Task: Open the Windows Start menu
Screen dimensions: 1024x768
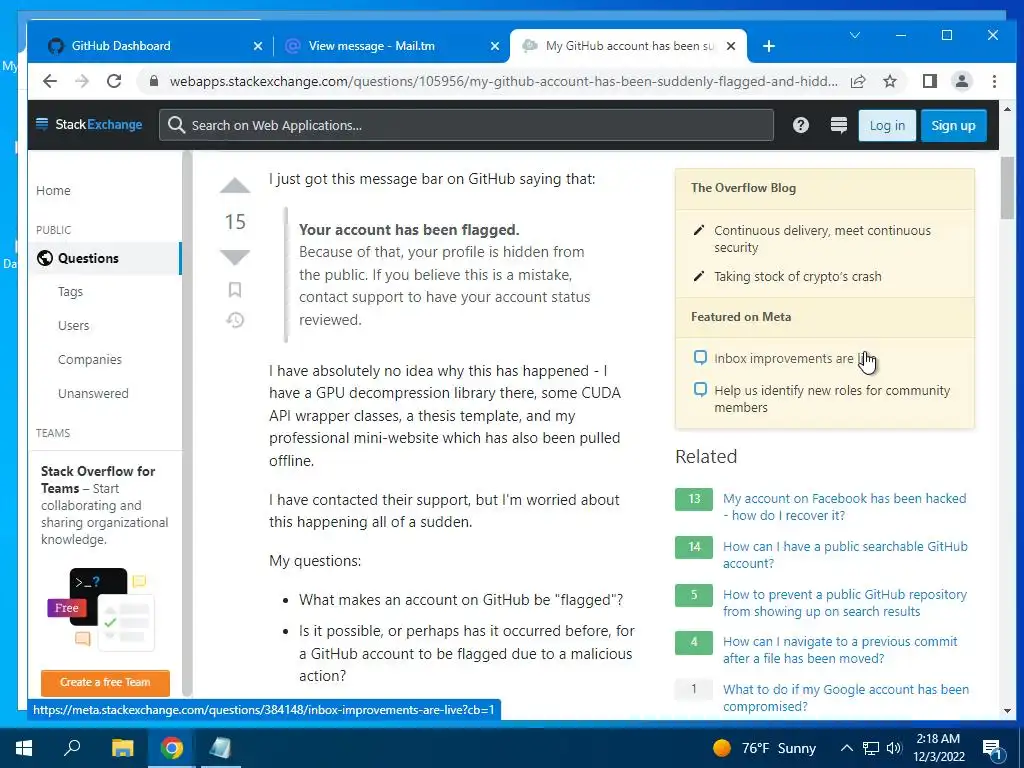Action: (24, 748)
